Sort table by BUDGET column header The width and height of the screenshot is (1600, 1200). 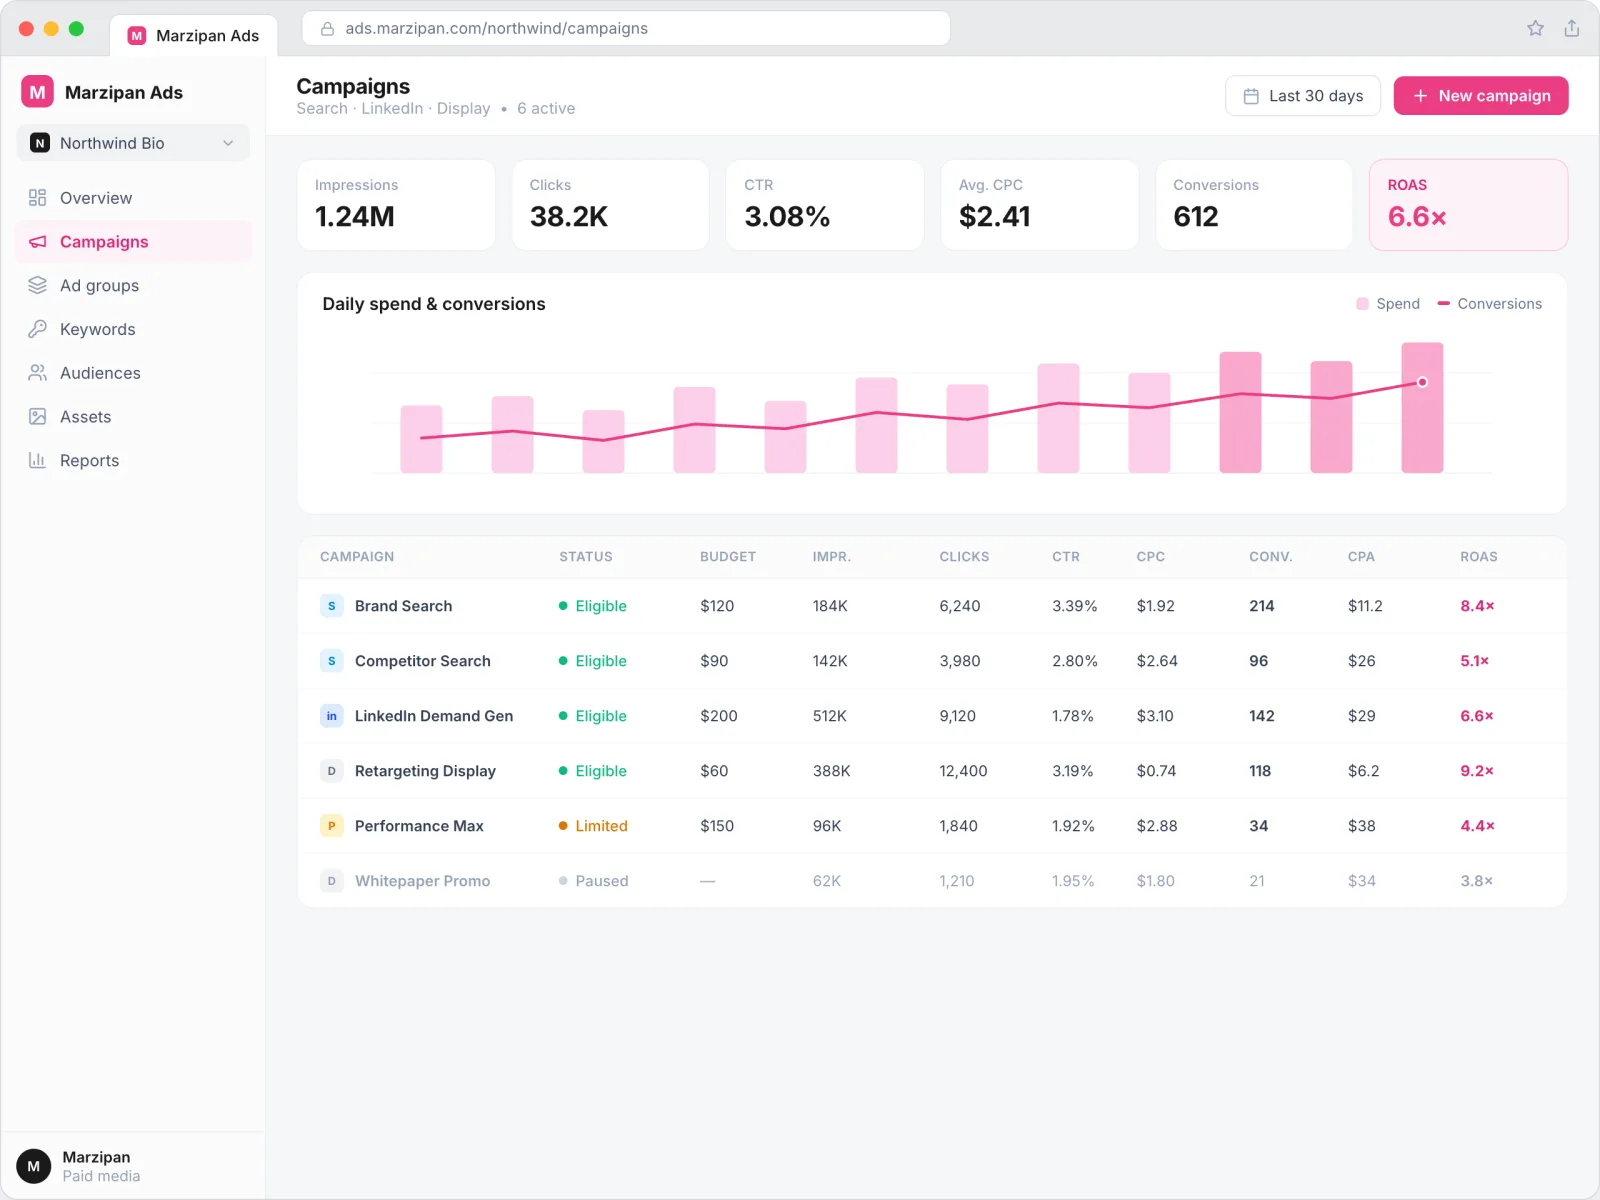click(728, 557)
